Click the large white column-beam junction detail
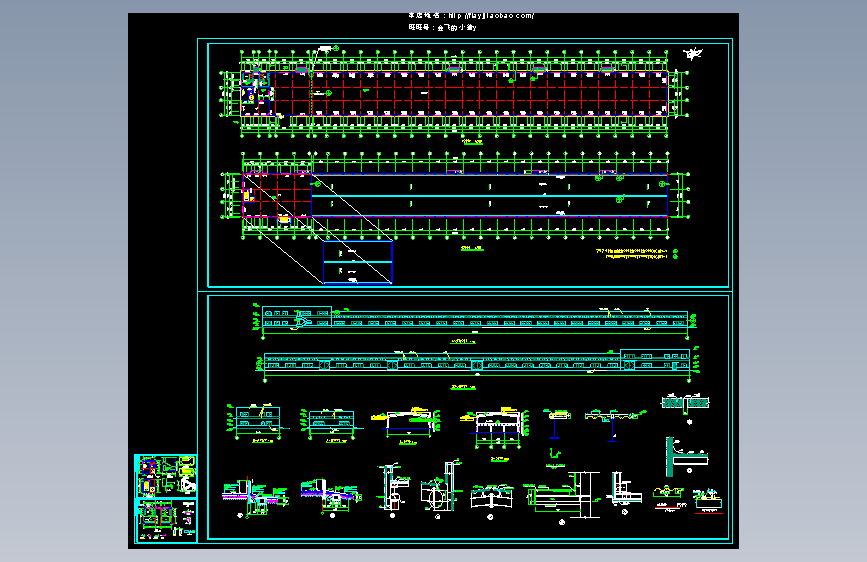 [562, 496]
